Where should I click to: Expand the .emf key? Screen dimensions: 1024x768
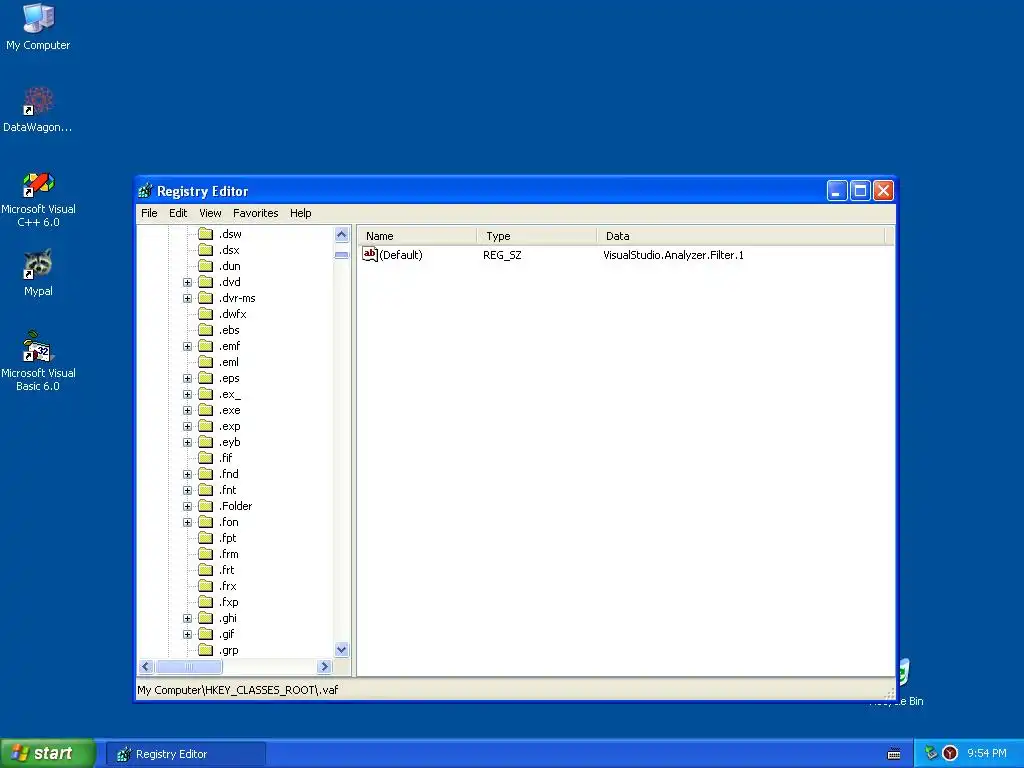pos(187,346)
